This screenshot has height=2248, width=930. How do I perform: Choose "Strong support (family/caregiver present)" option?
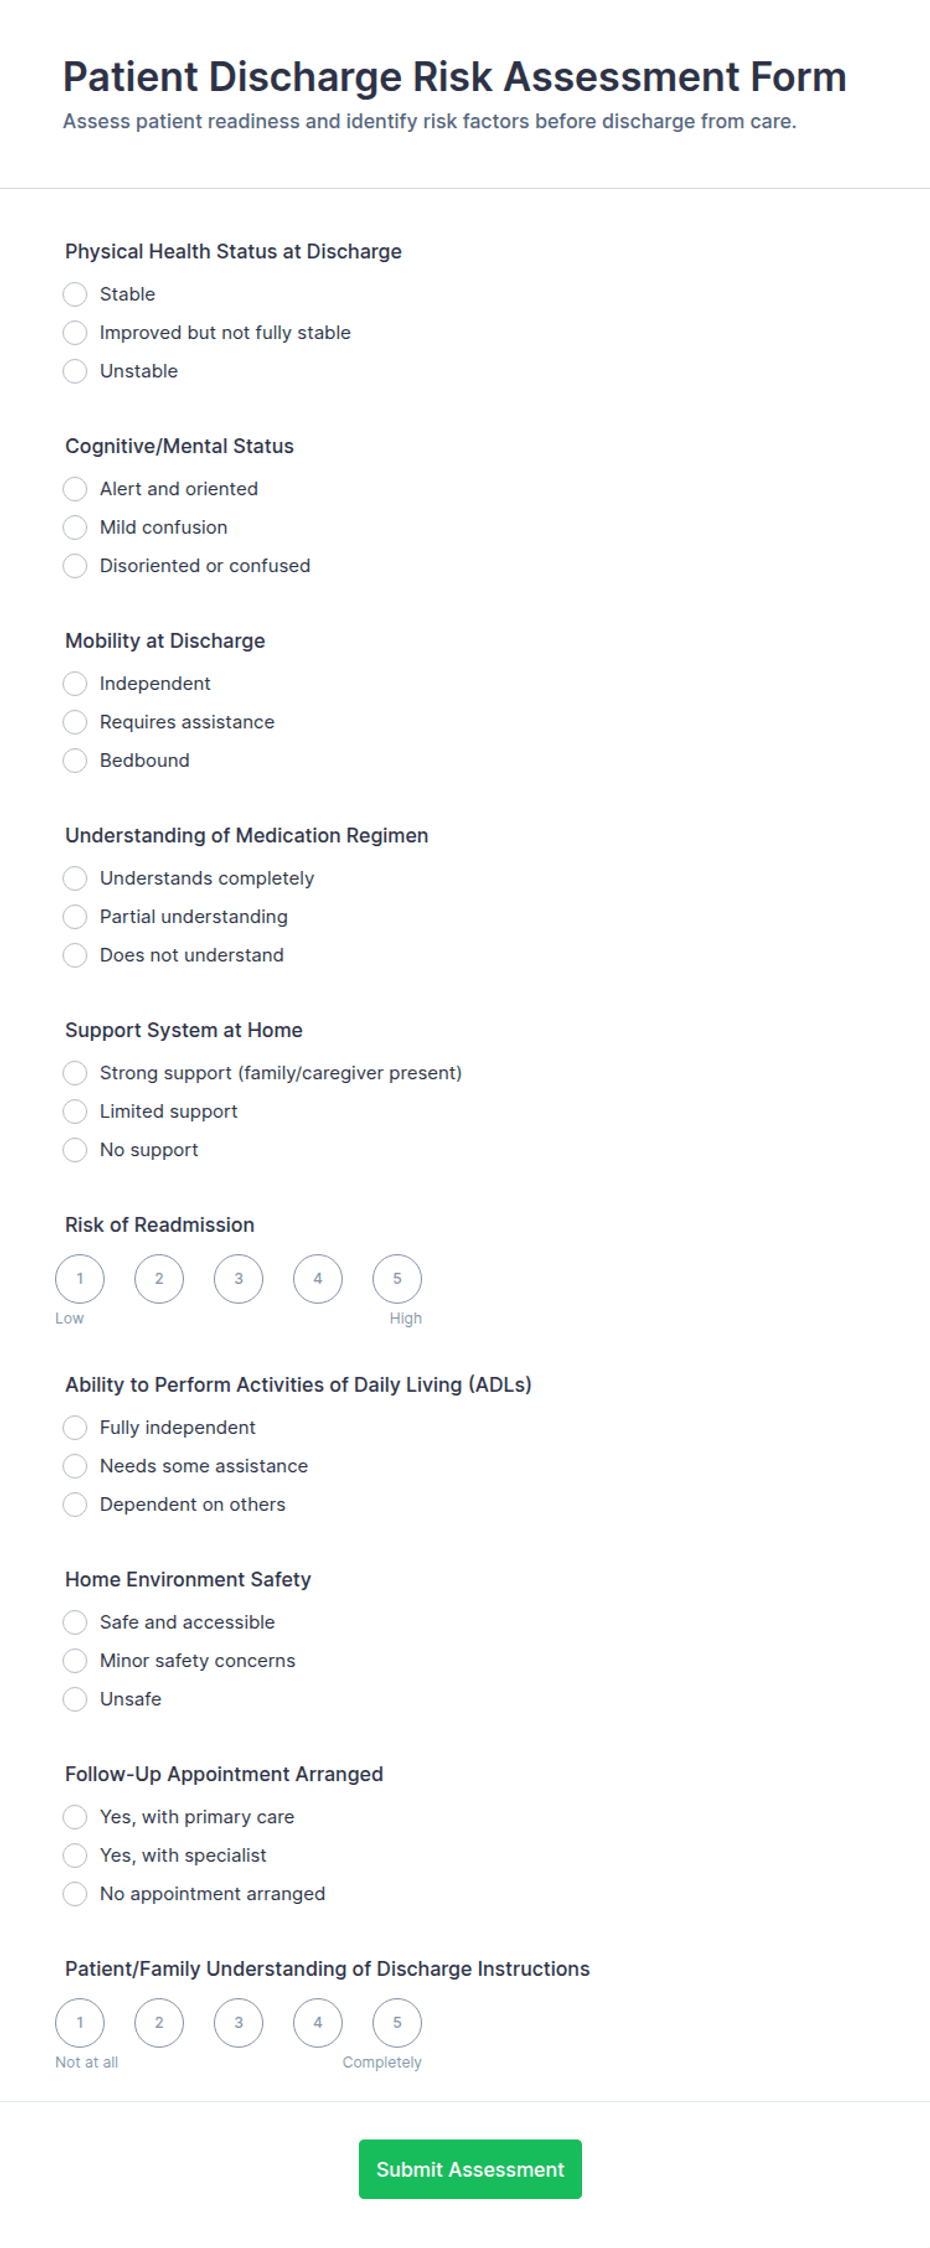pos(75,1073)
